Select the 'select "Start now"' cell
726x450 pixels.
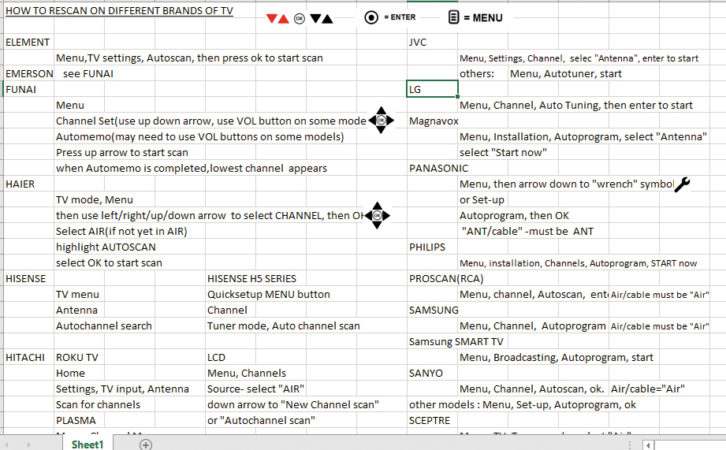(503, 152)
